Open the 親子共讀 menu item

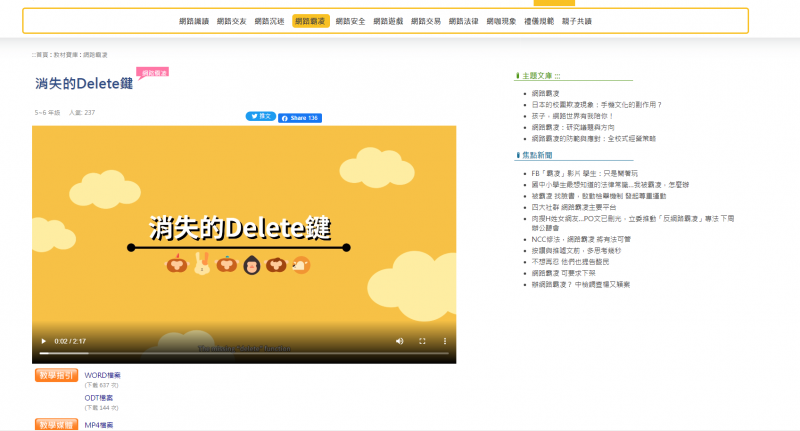pos(578,20)
